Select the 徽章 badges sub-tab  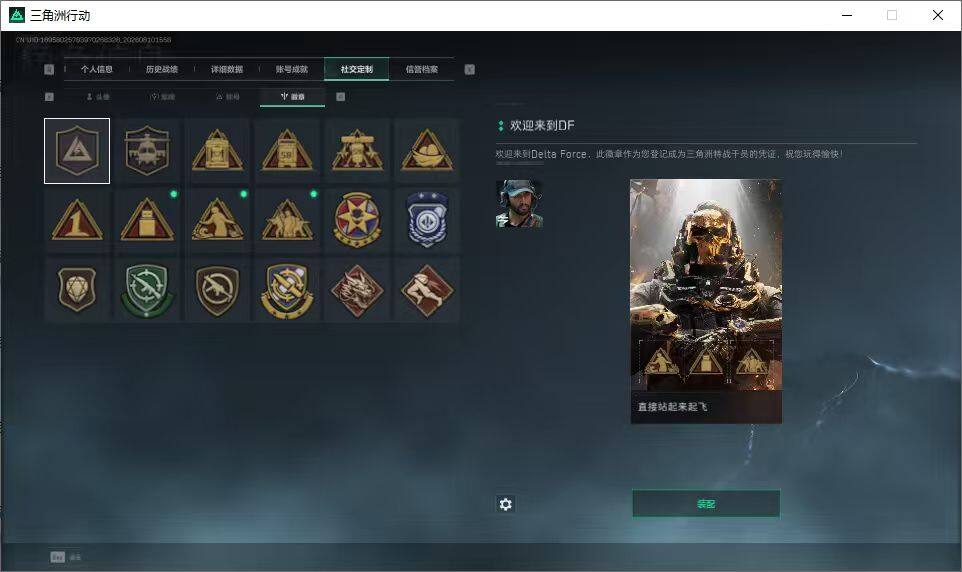[293, 97]
